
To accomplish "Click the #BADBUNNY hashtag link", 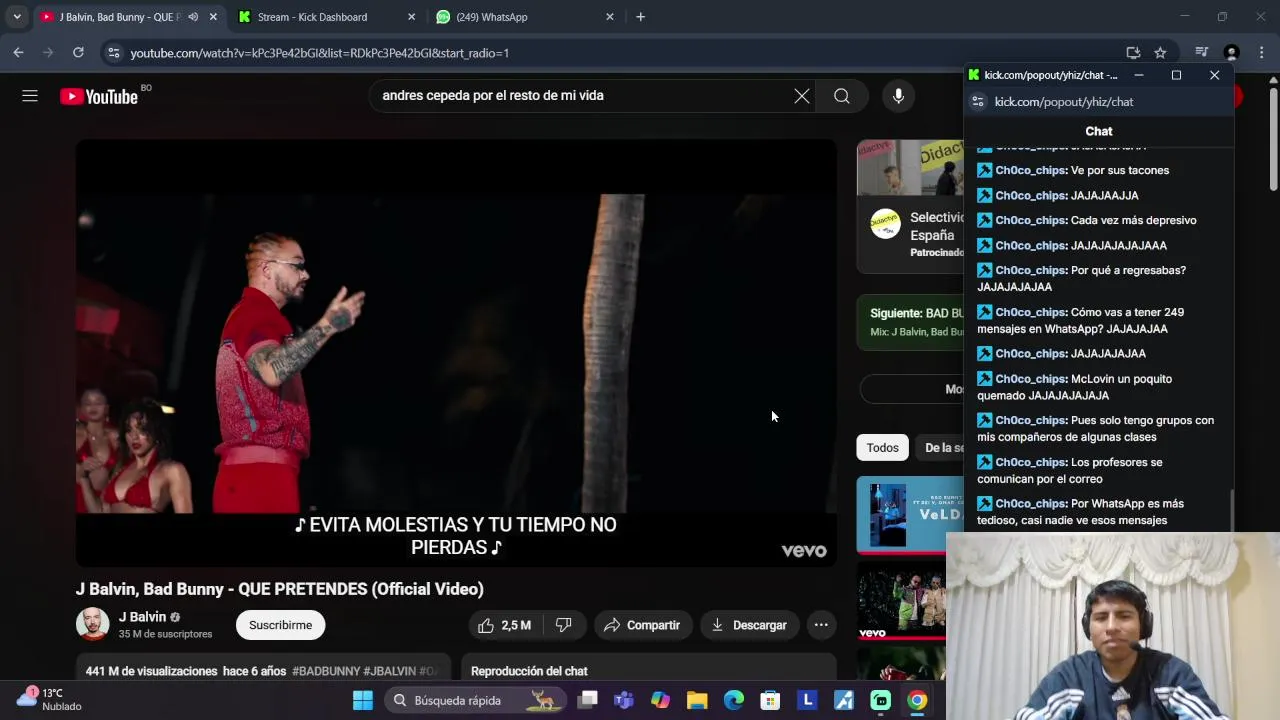I will click(326, 671).
